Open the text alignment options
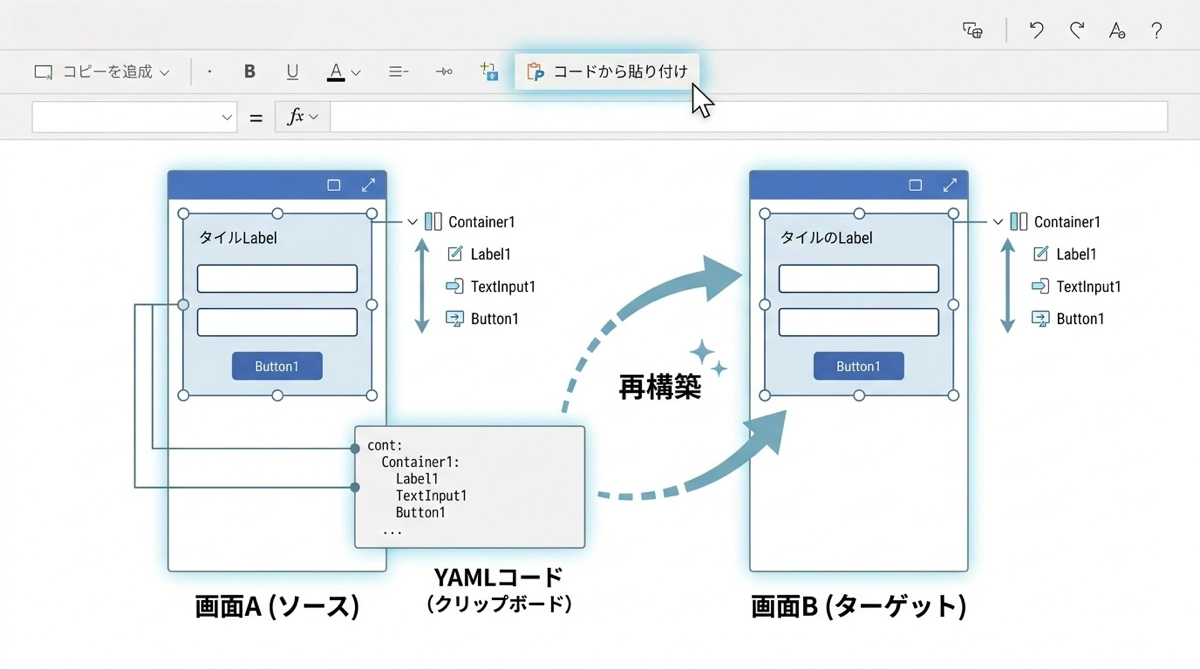 pyautogui.click(x=398, y=72)
